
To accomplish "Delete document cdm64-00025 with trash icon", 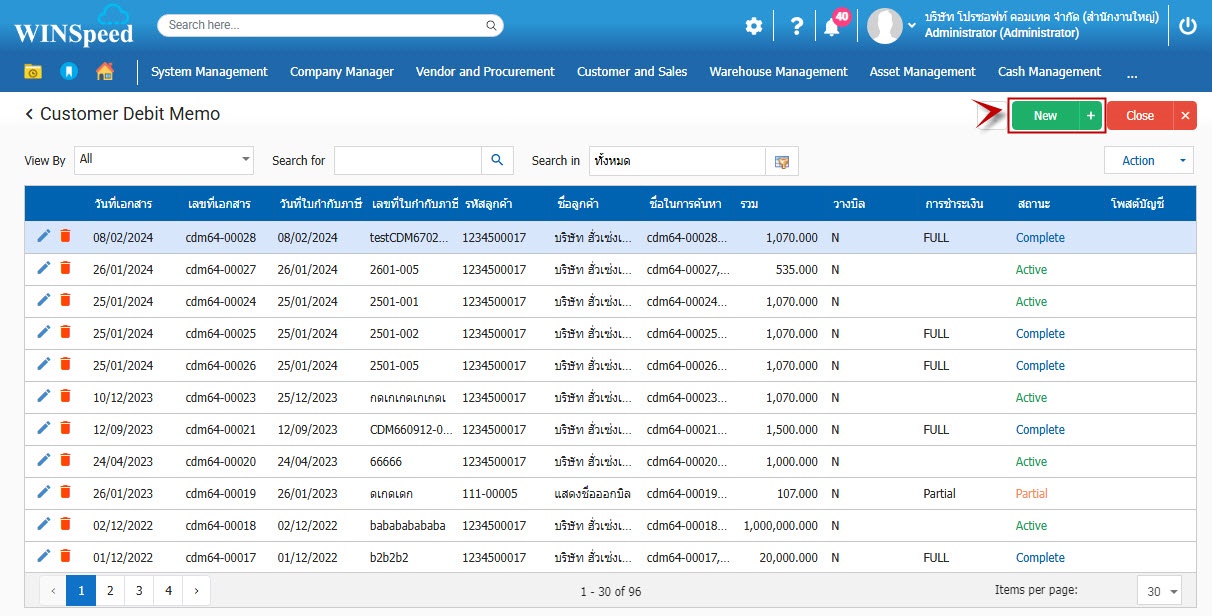I will 65,332.
